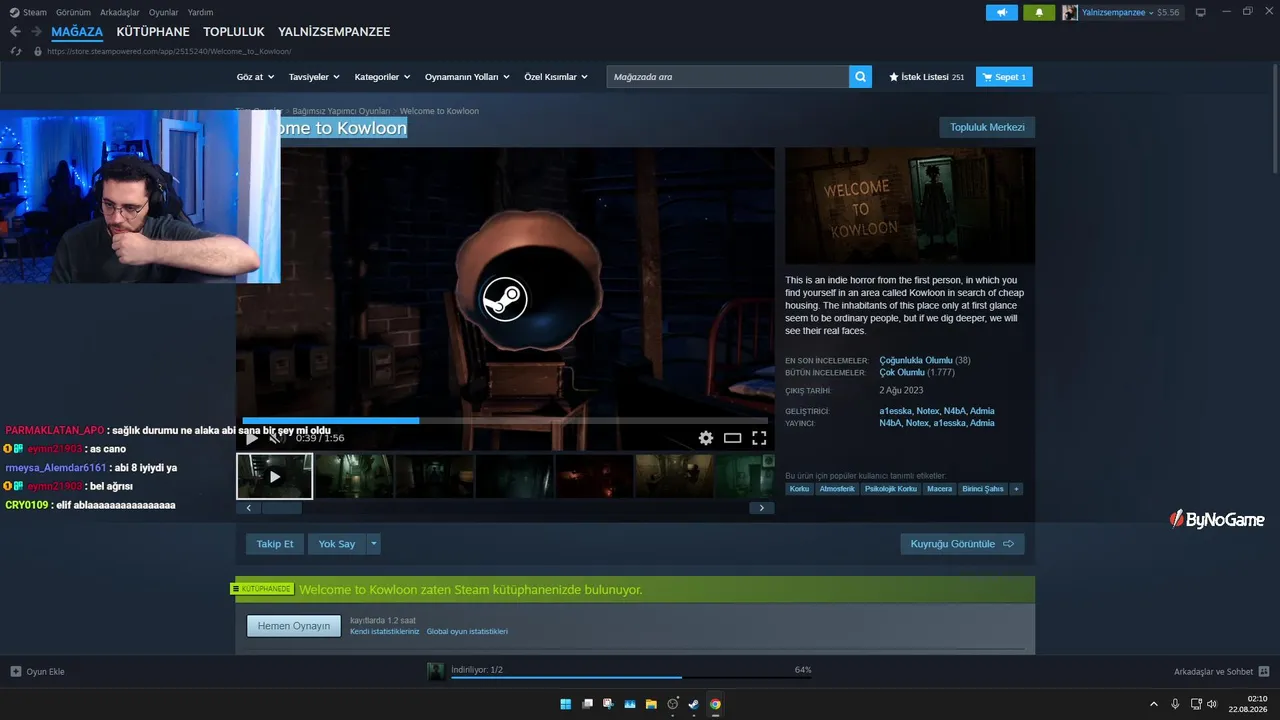Open Chrome from the taskbar
This screenshot has width=1280, height=720.
click(715, 704)
